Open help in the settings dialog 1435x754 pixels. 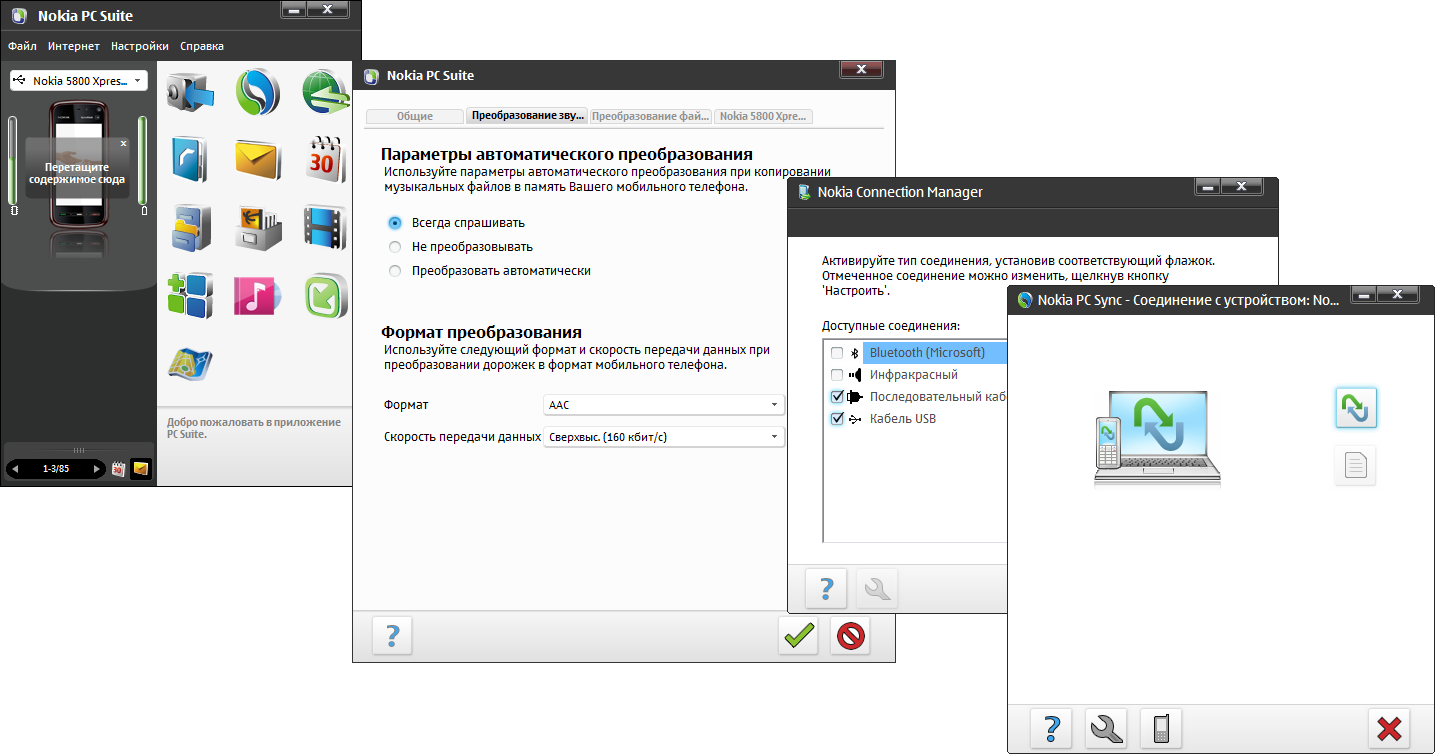392,636
